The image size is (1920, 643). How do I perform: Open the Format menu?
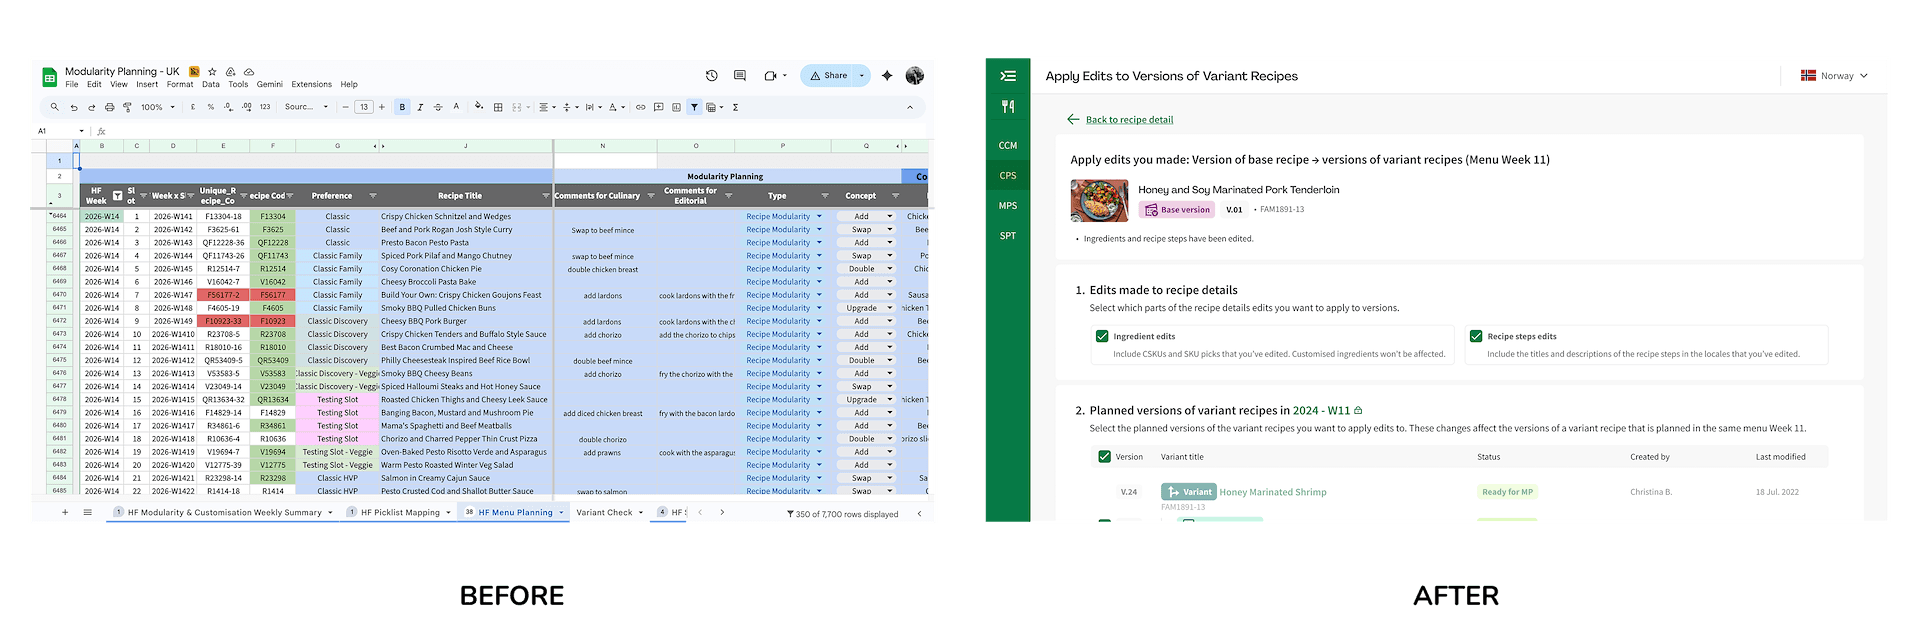(180, 85)
